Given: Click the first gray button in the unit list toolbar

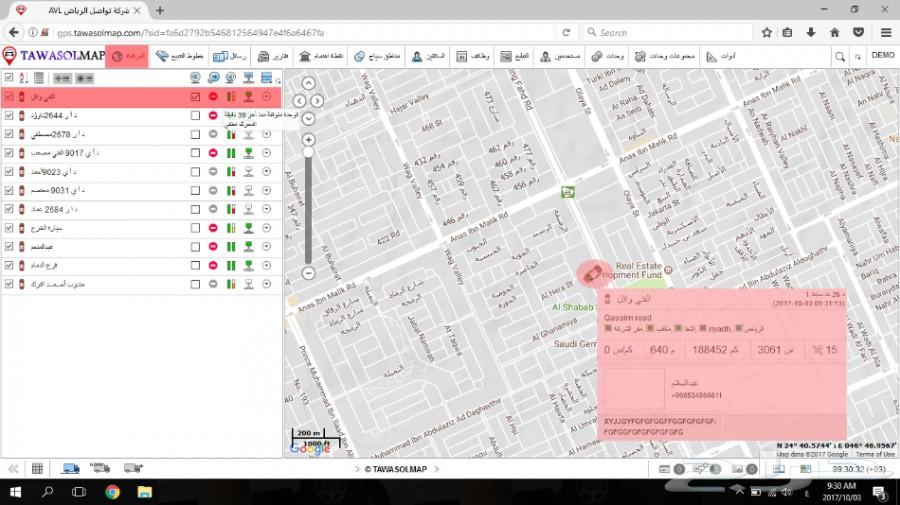Looking at the screenshot, I should click(x=63, y=78).
